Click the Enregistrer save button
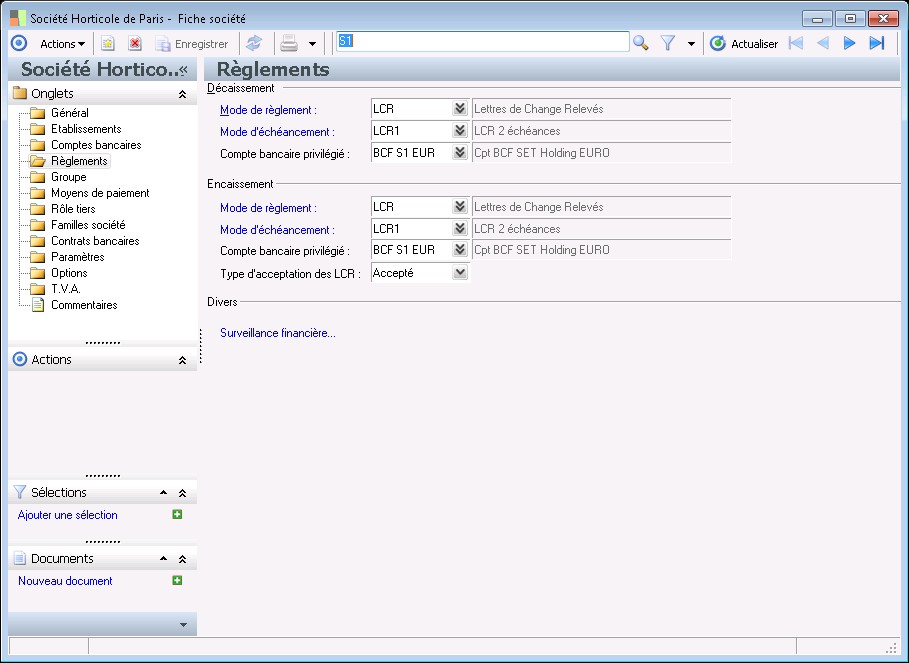This screenshot has height=663, width=909. point(192,44)
